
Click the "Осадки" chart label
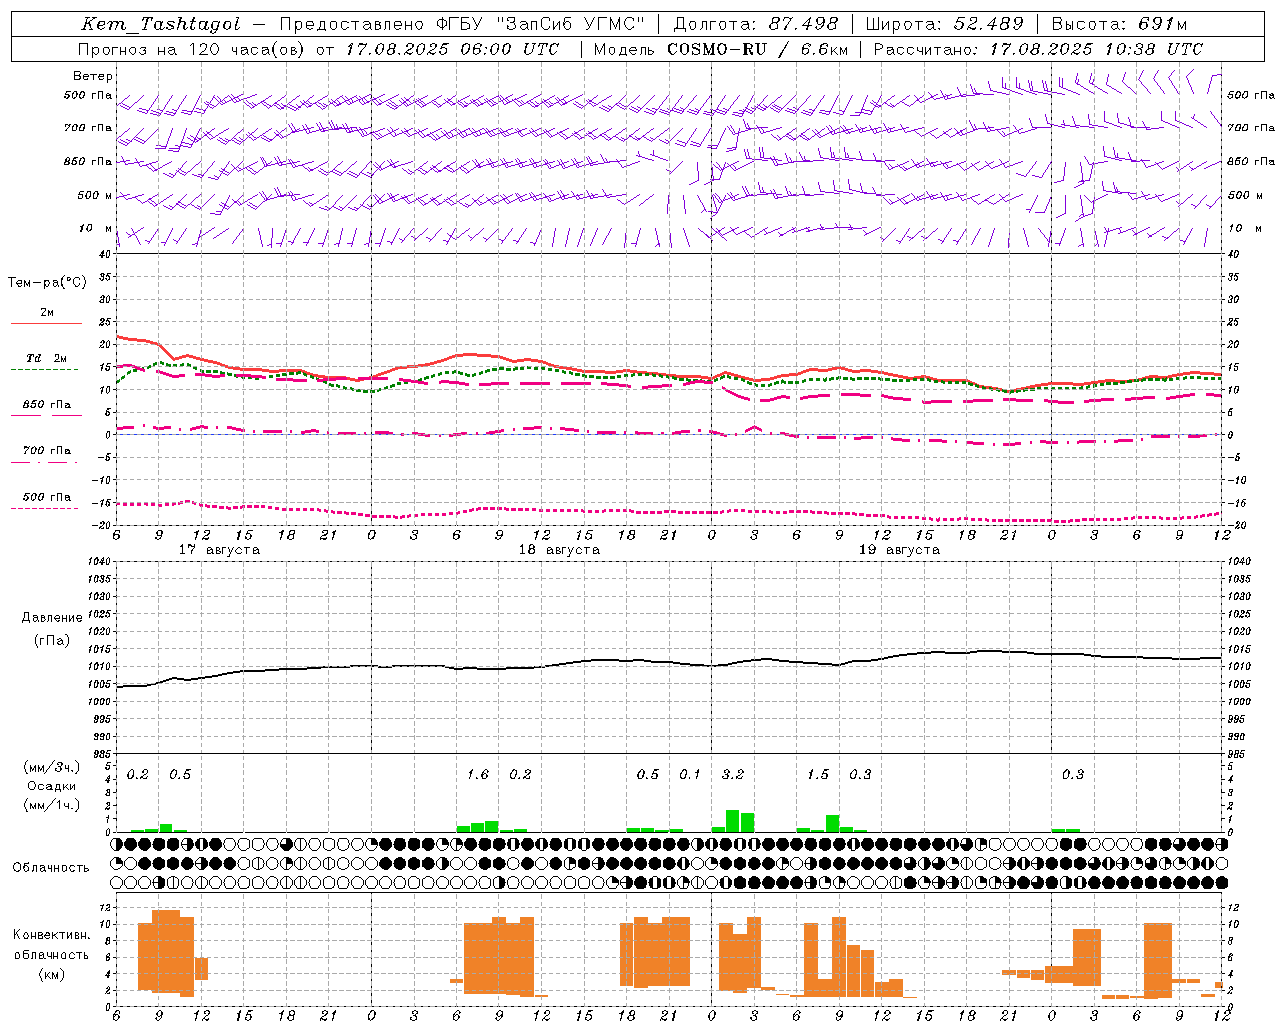52,786
